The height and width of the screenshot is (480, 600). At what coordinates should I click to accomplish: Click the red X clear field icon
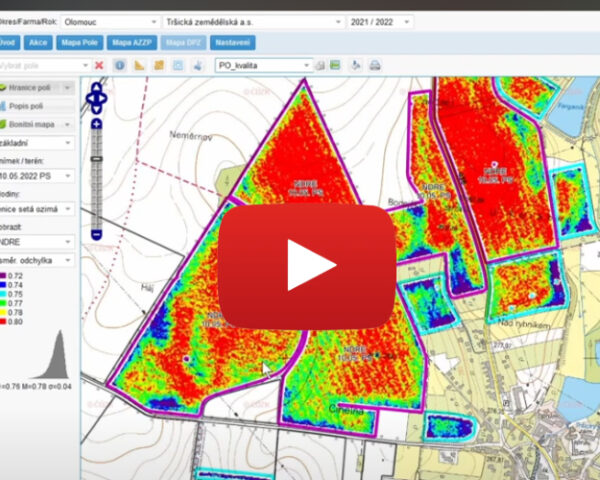click(99, 65)
